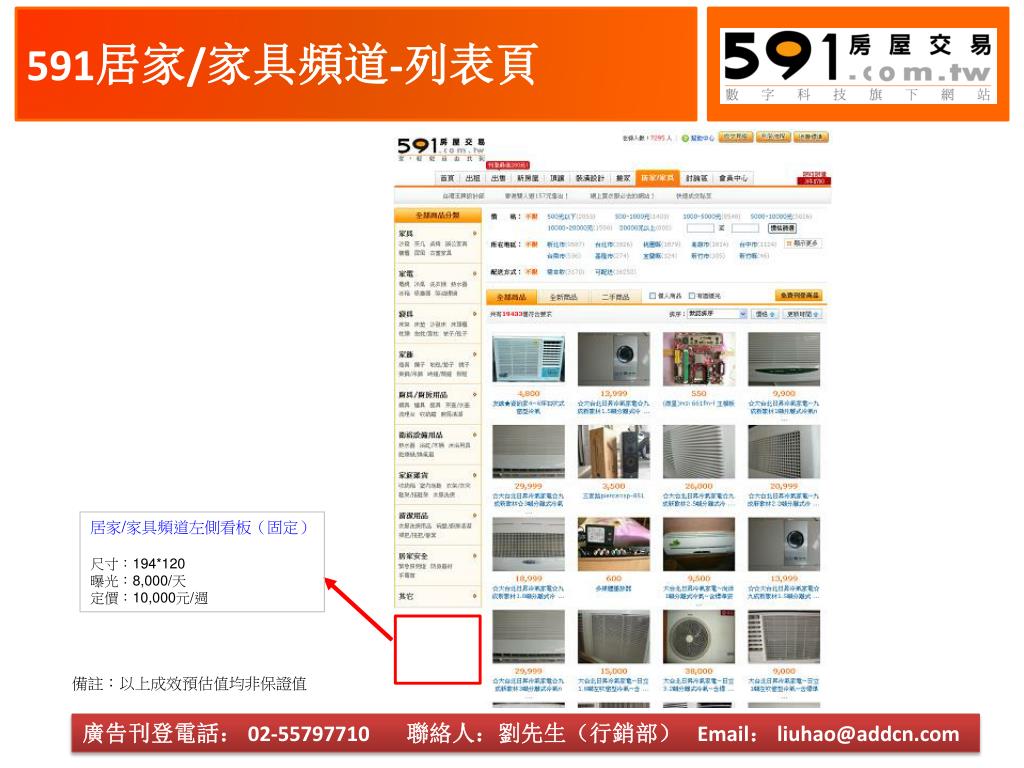1024x768 pixels.
Task: Switch to the 全部商品 tab
Action: tap(511, 297)
